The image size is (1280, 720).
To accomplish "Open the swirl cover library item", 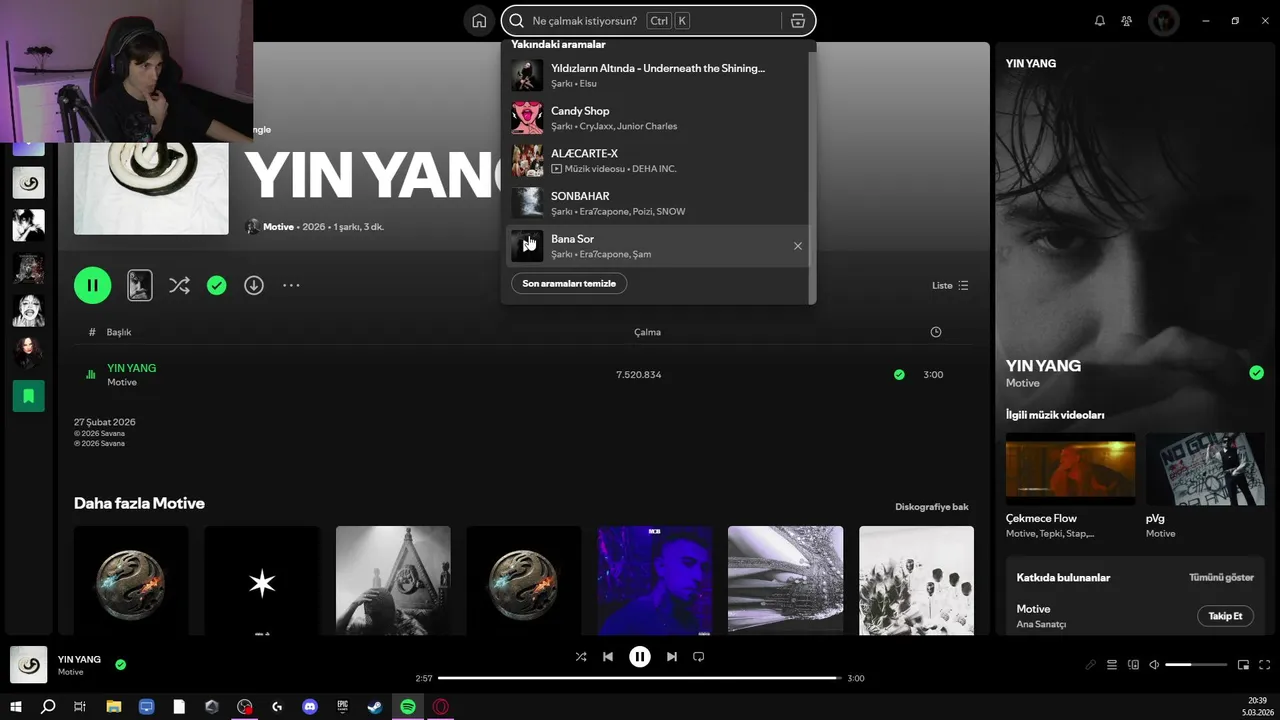I will [x=28, y=182].
